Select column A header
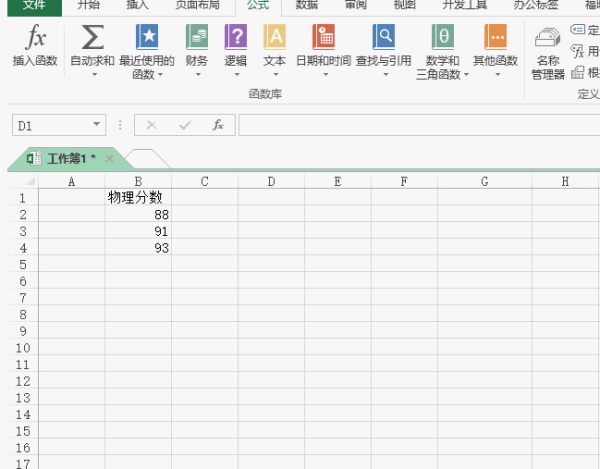This screenshot has height=469, width=600. click(72, 181)
